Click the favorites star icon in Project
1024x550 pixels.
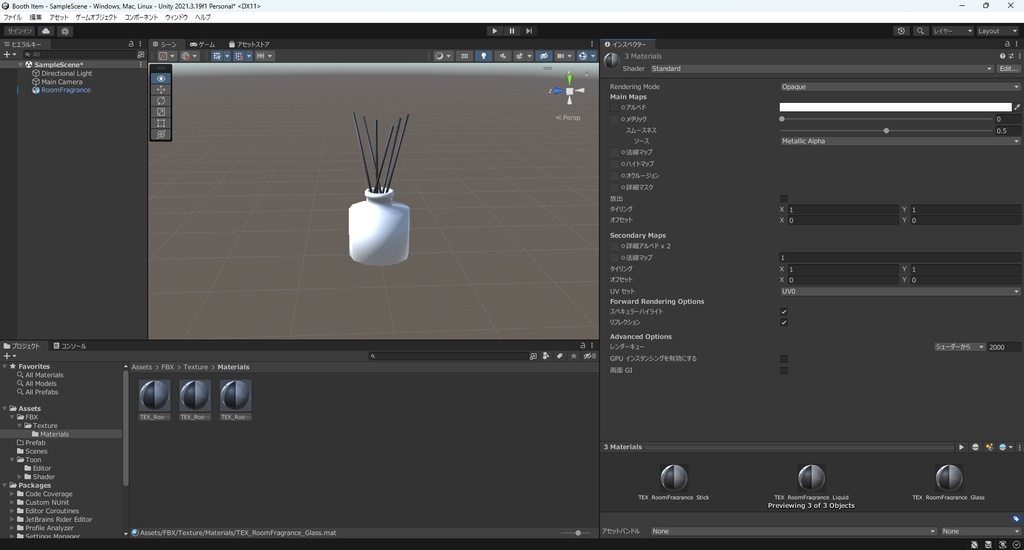(573, 356)
